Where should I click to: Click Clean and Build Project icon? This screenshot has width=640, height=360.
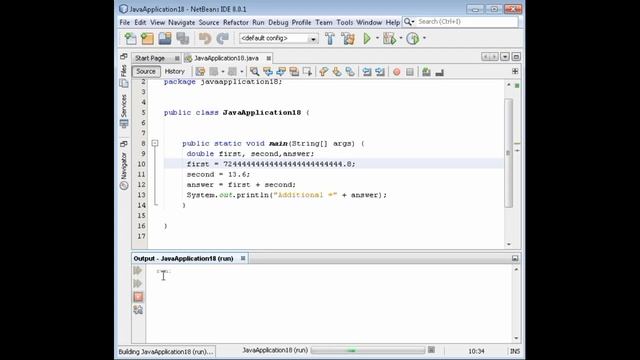click(348, 38)
